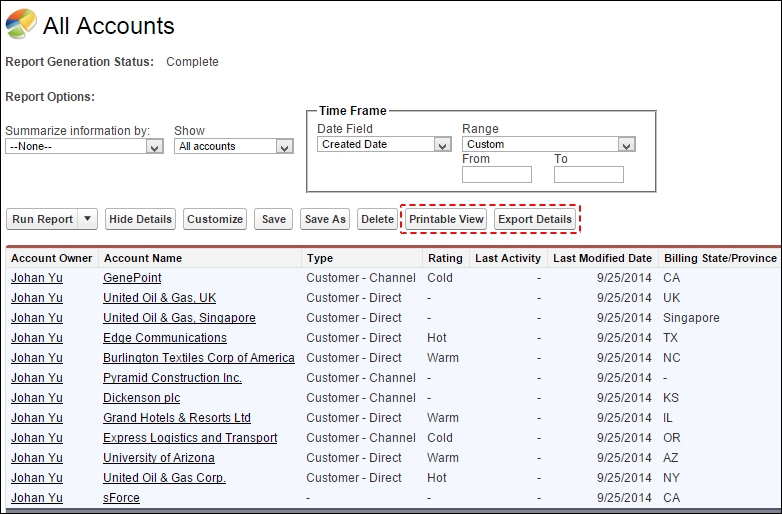Sort by the Last Modified Date column header

coord(602,258)
